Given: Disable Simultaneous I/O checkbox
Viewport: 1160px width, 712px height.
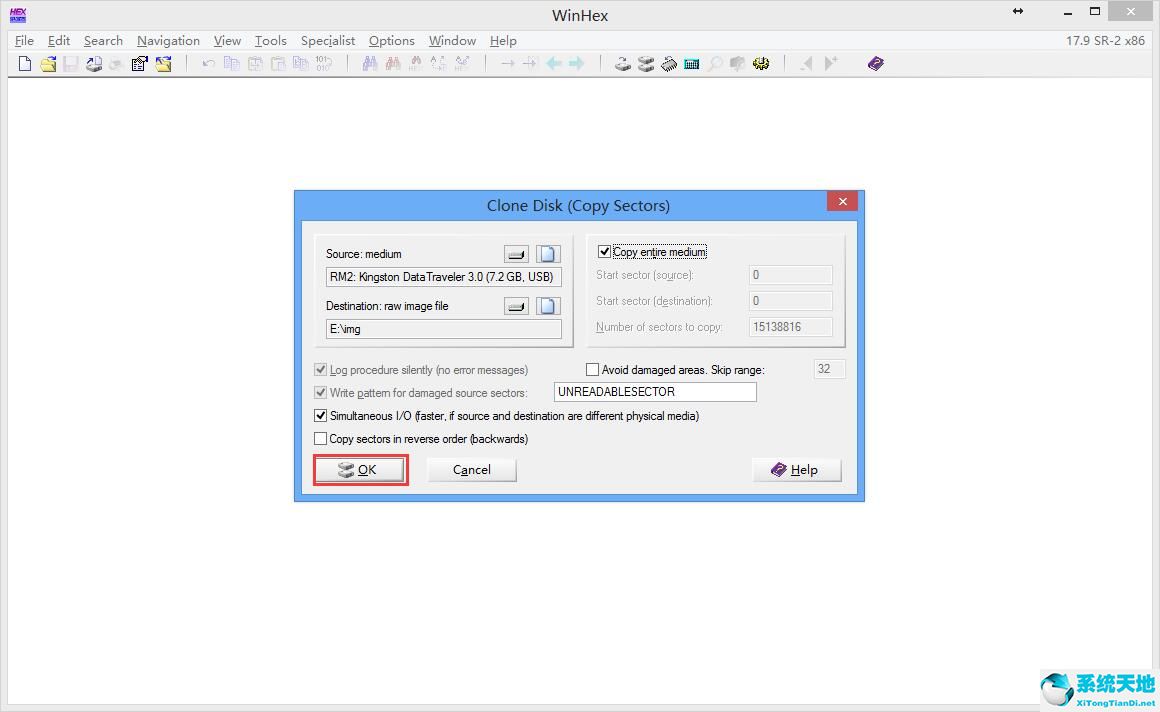Looking at the screenshot, I should point(321,416).
